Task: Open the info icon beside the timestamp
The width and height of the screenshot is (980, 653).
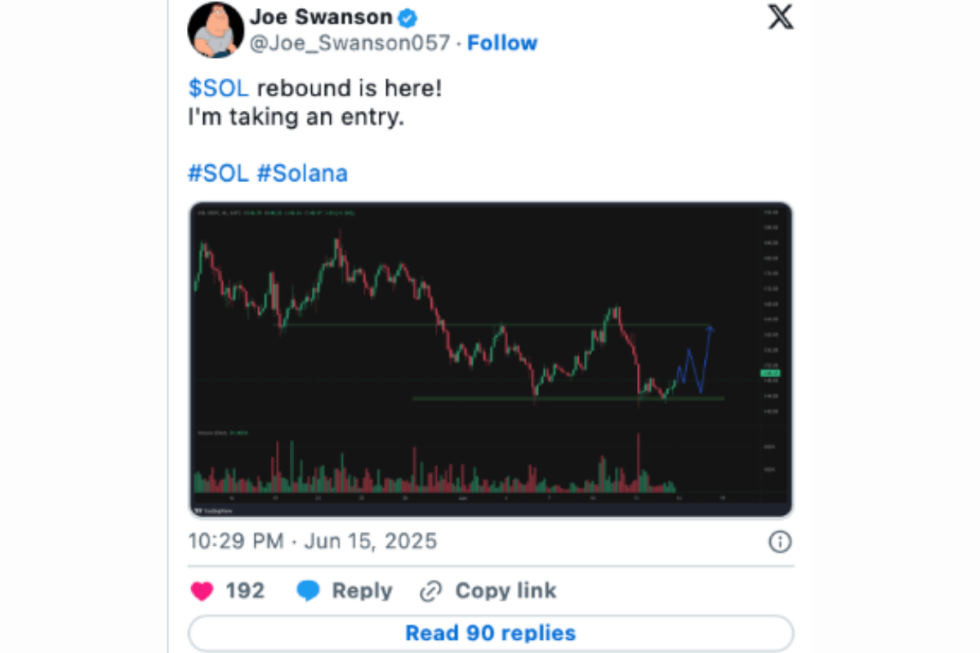Action: pyautogui.click(x=778, y=541)
